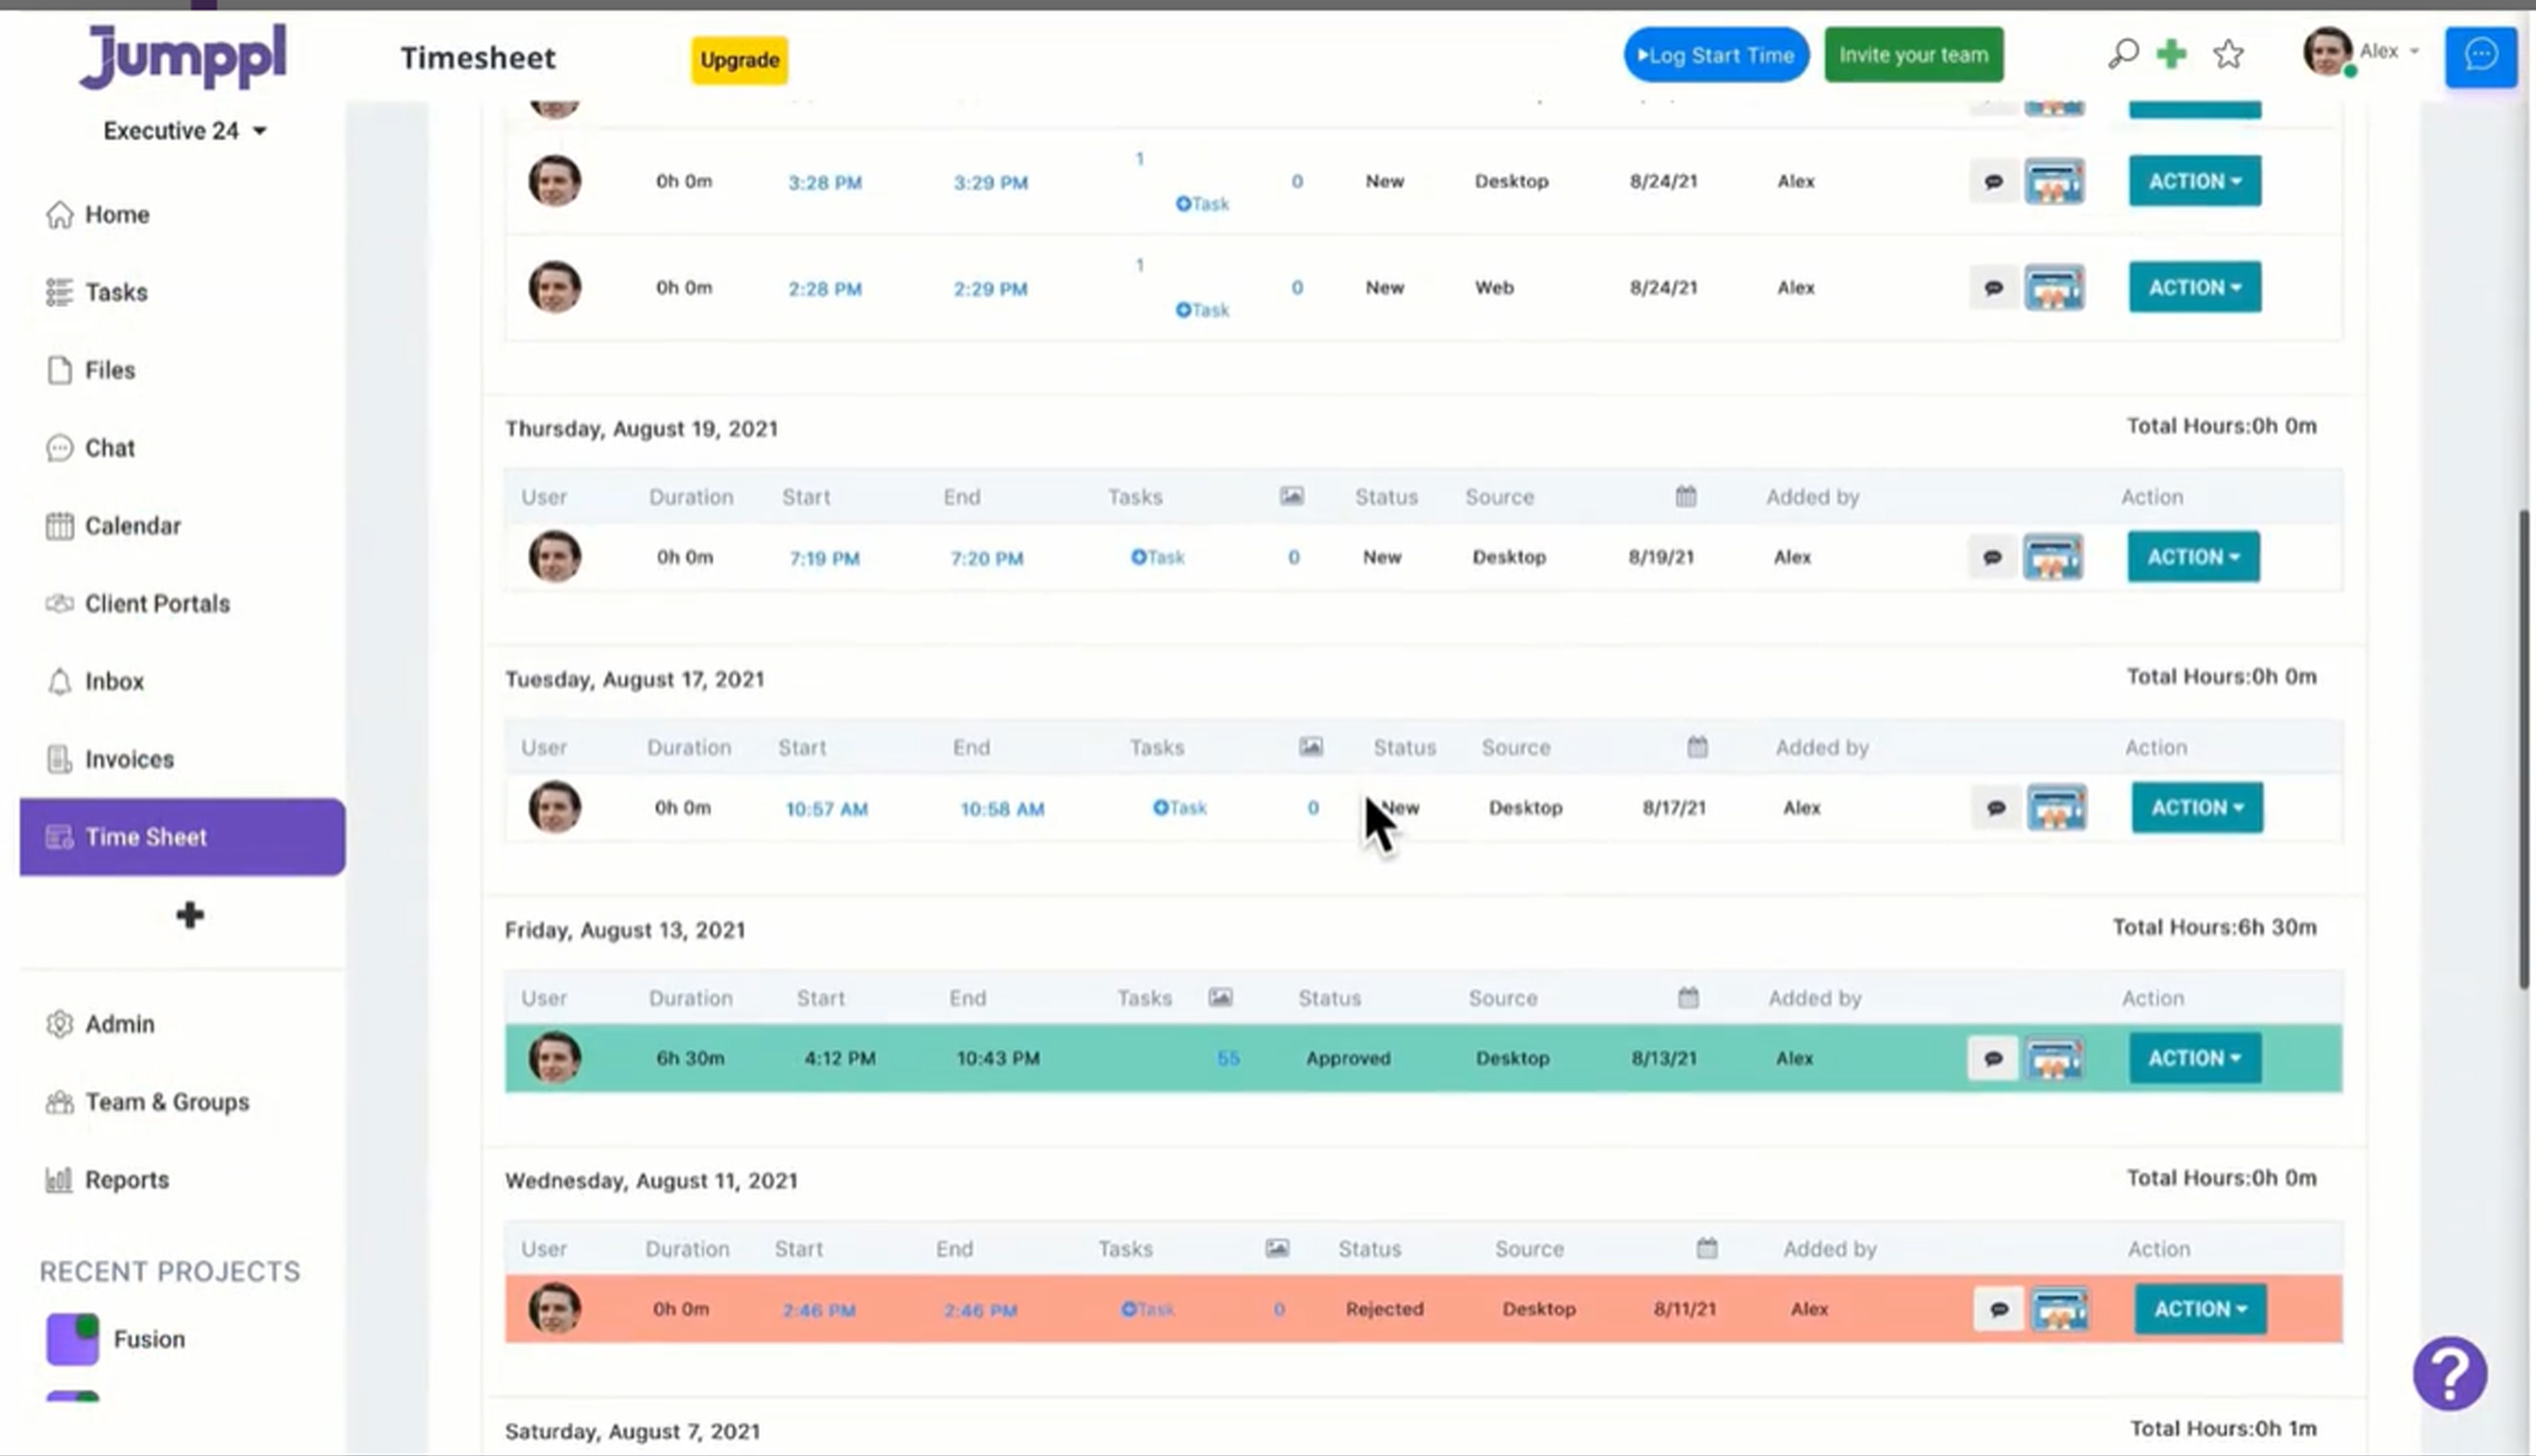Viewport: 2536px width, 1456px height.
Task: Open ACTION dropdown for 2:28 PM entry
Action: pyautogui.click(x=2195, y=287)
